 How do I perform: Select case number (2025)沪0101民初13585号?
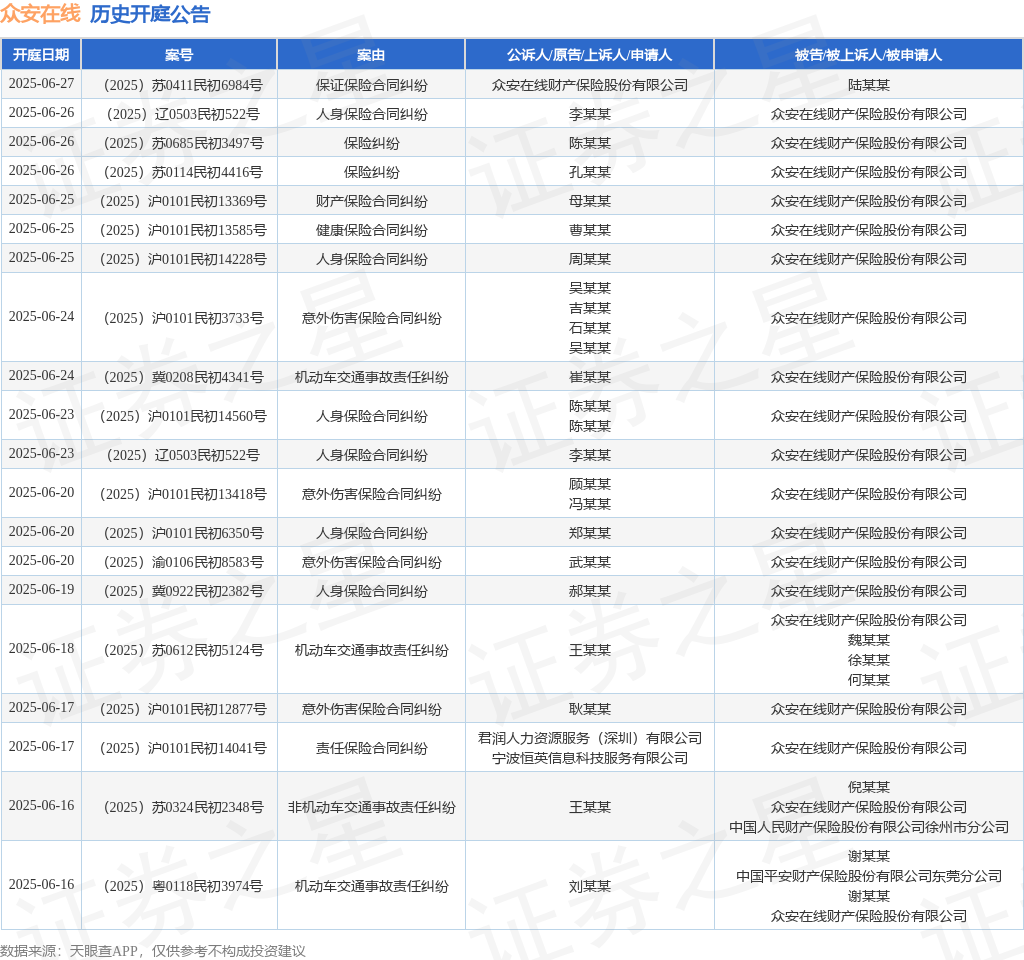(x=179, y=230)
